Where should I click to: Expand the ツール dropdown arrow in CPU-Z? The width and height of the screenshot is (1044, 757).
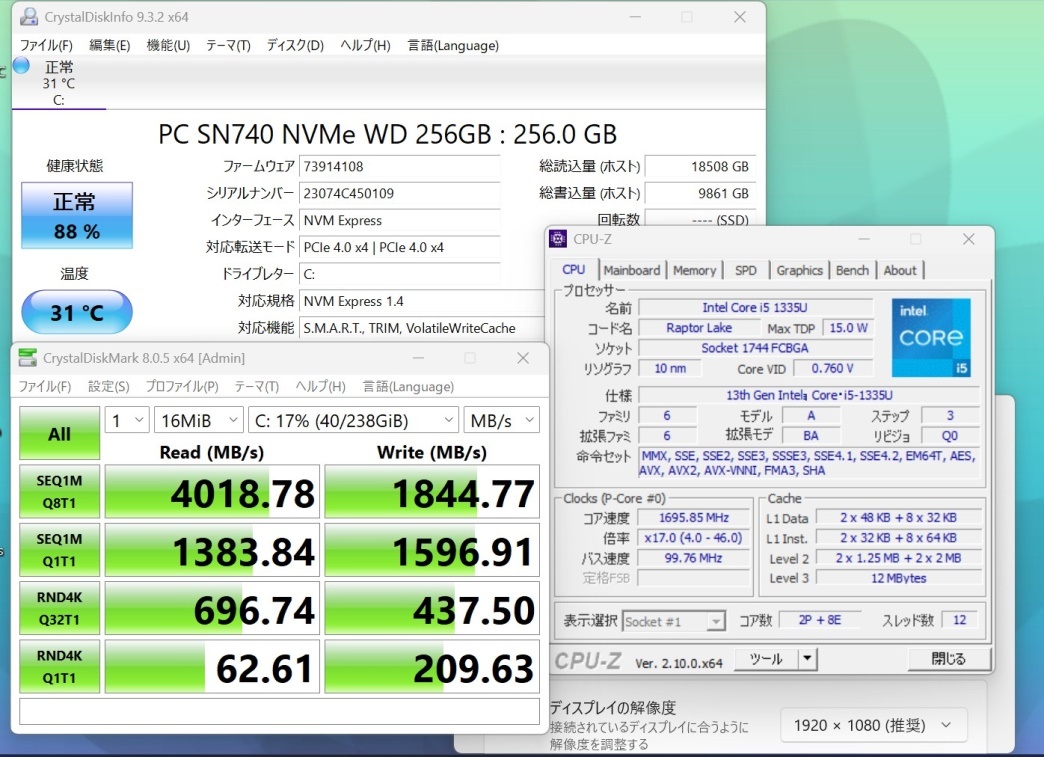(807, 658)
